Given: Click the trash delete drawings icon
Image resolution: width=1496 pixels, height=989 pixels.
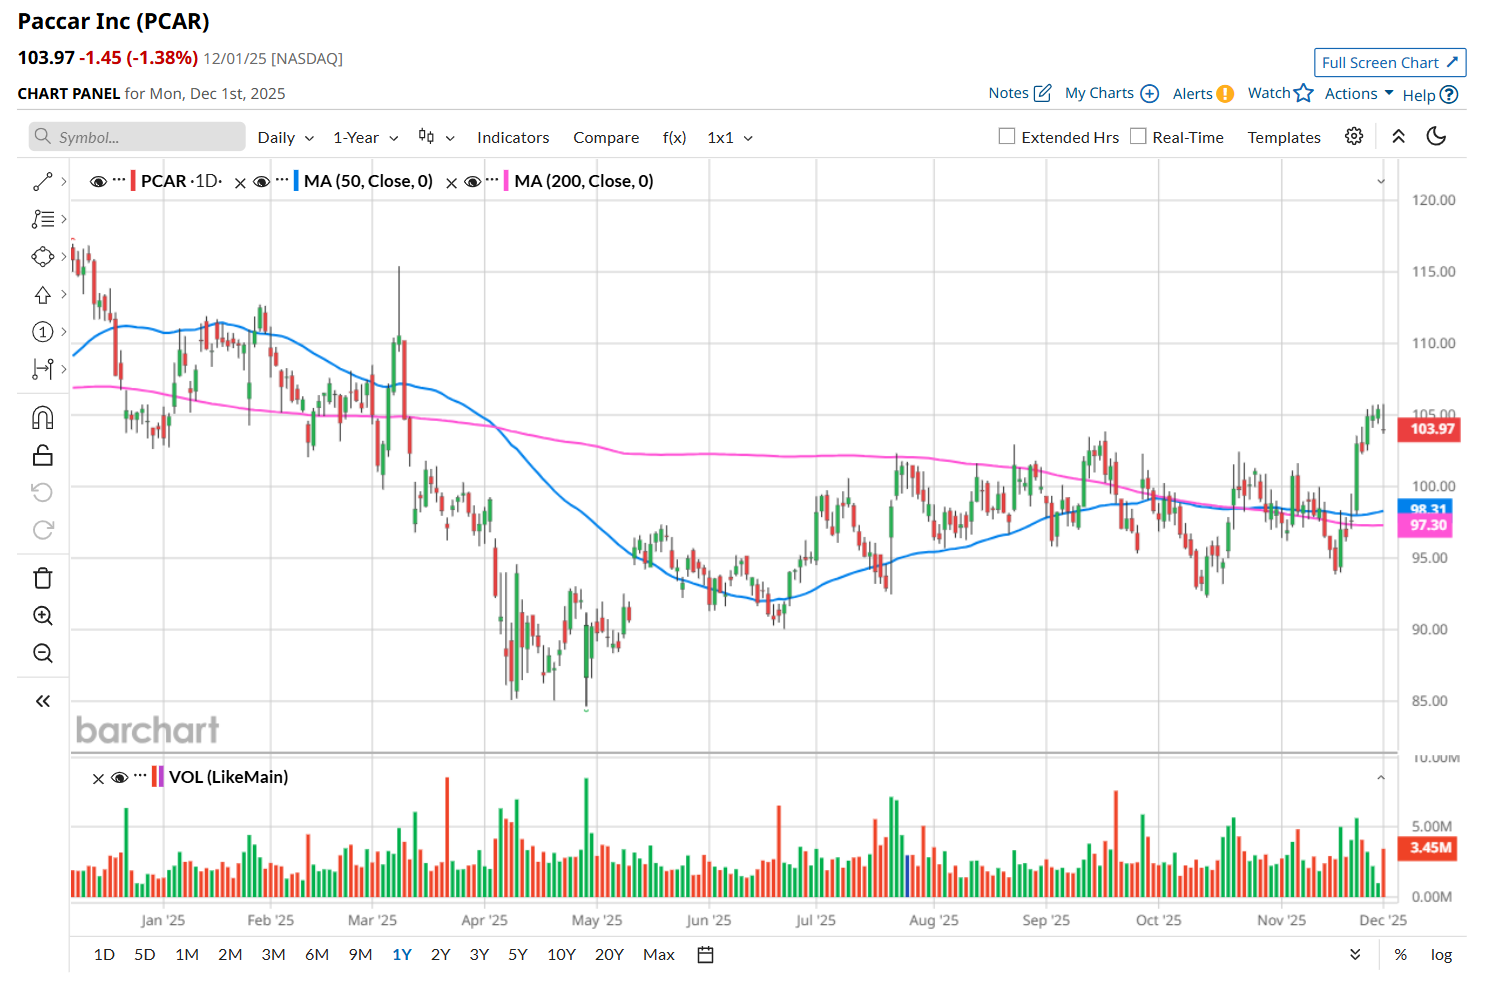Looking at the screenshot, I should click(43, 578).
